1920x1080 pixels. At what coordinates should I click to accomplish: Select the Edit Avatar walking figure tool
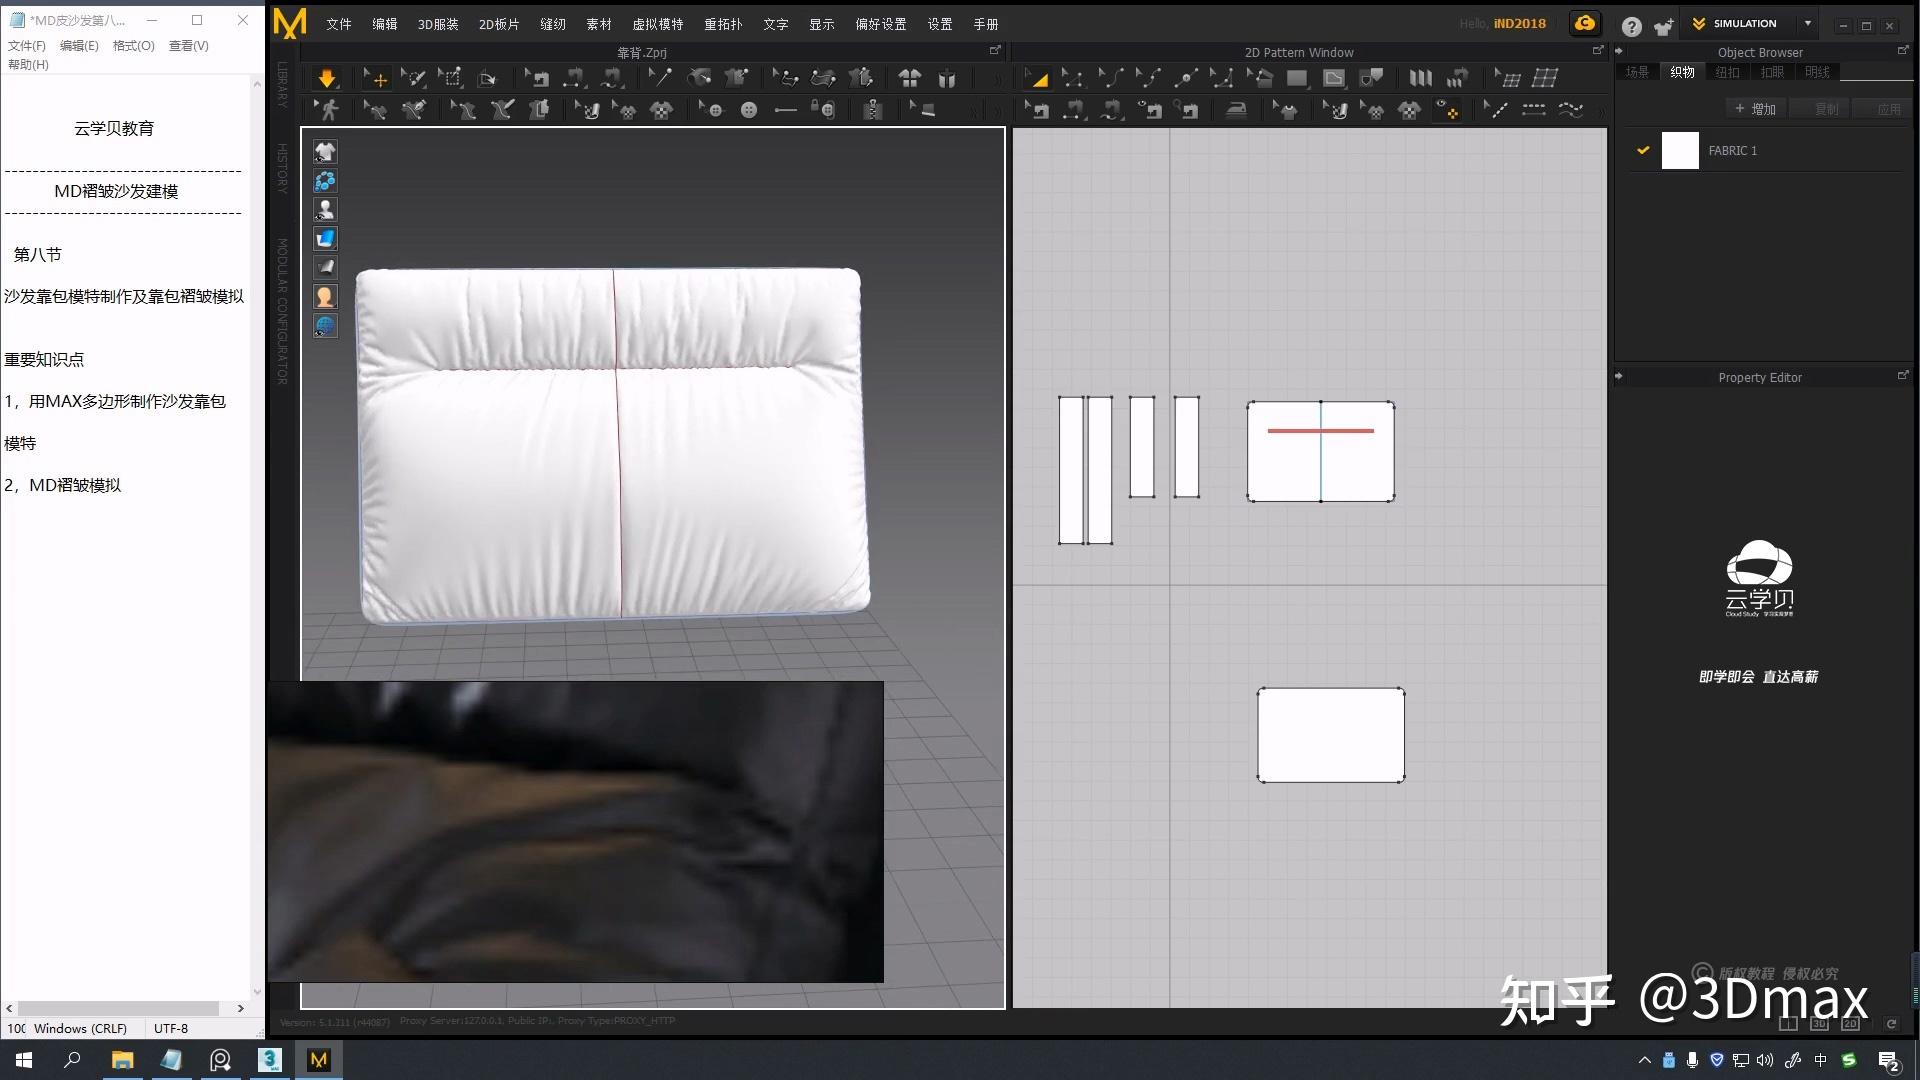[x=327, y=110]
